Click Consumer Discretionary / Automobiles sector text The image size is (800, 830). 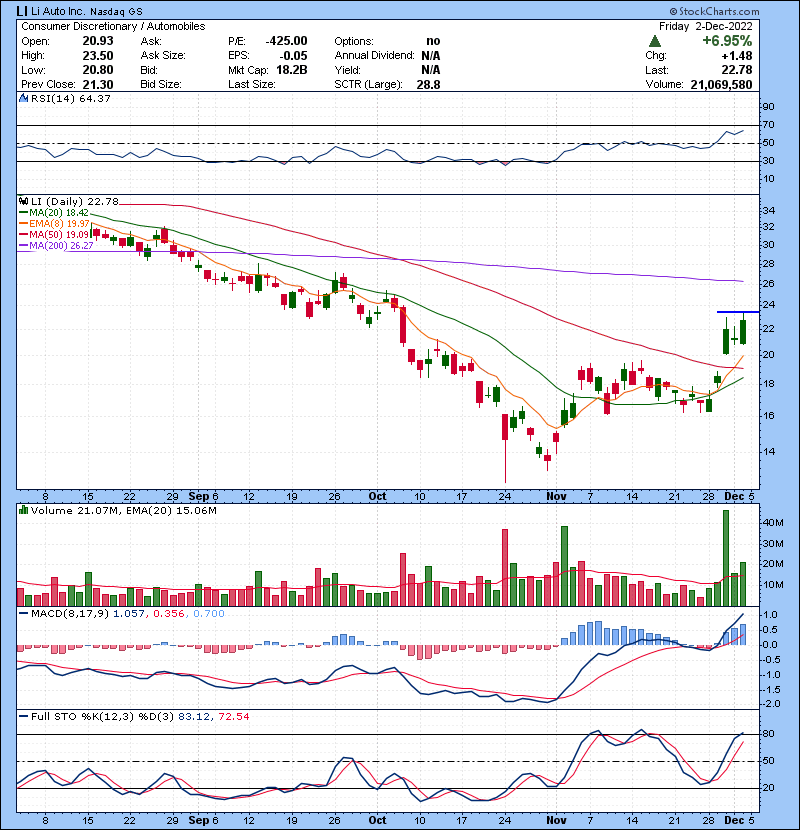[x=113, y=26]
